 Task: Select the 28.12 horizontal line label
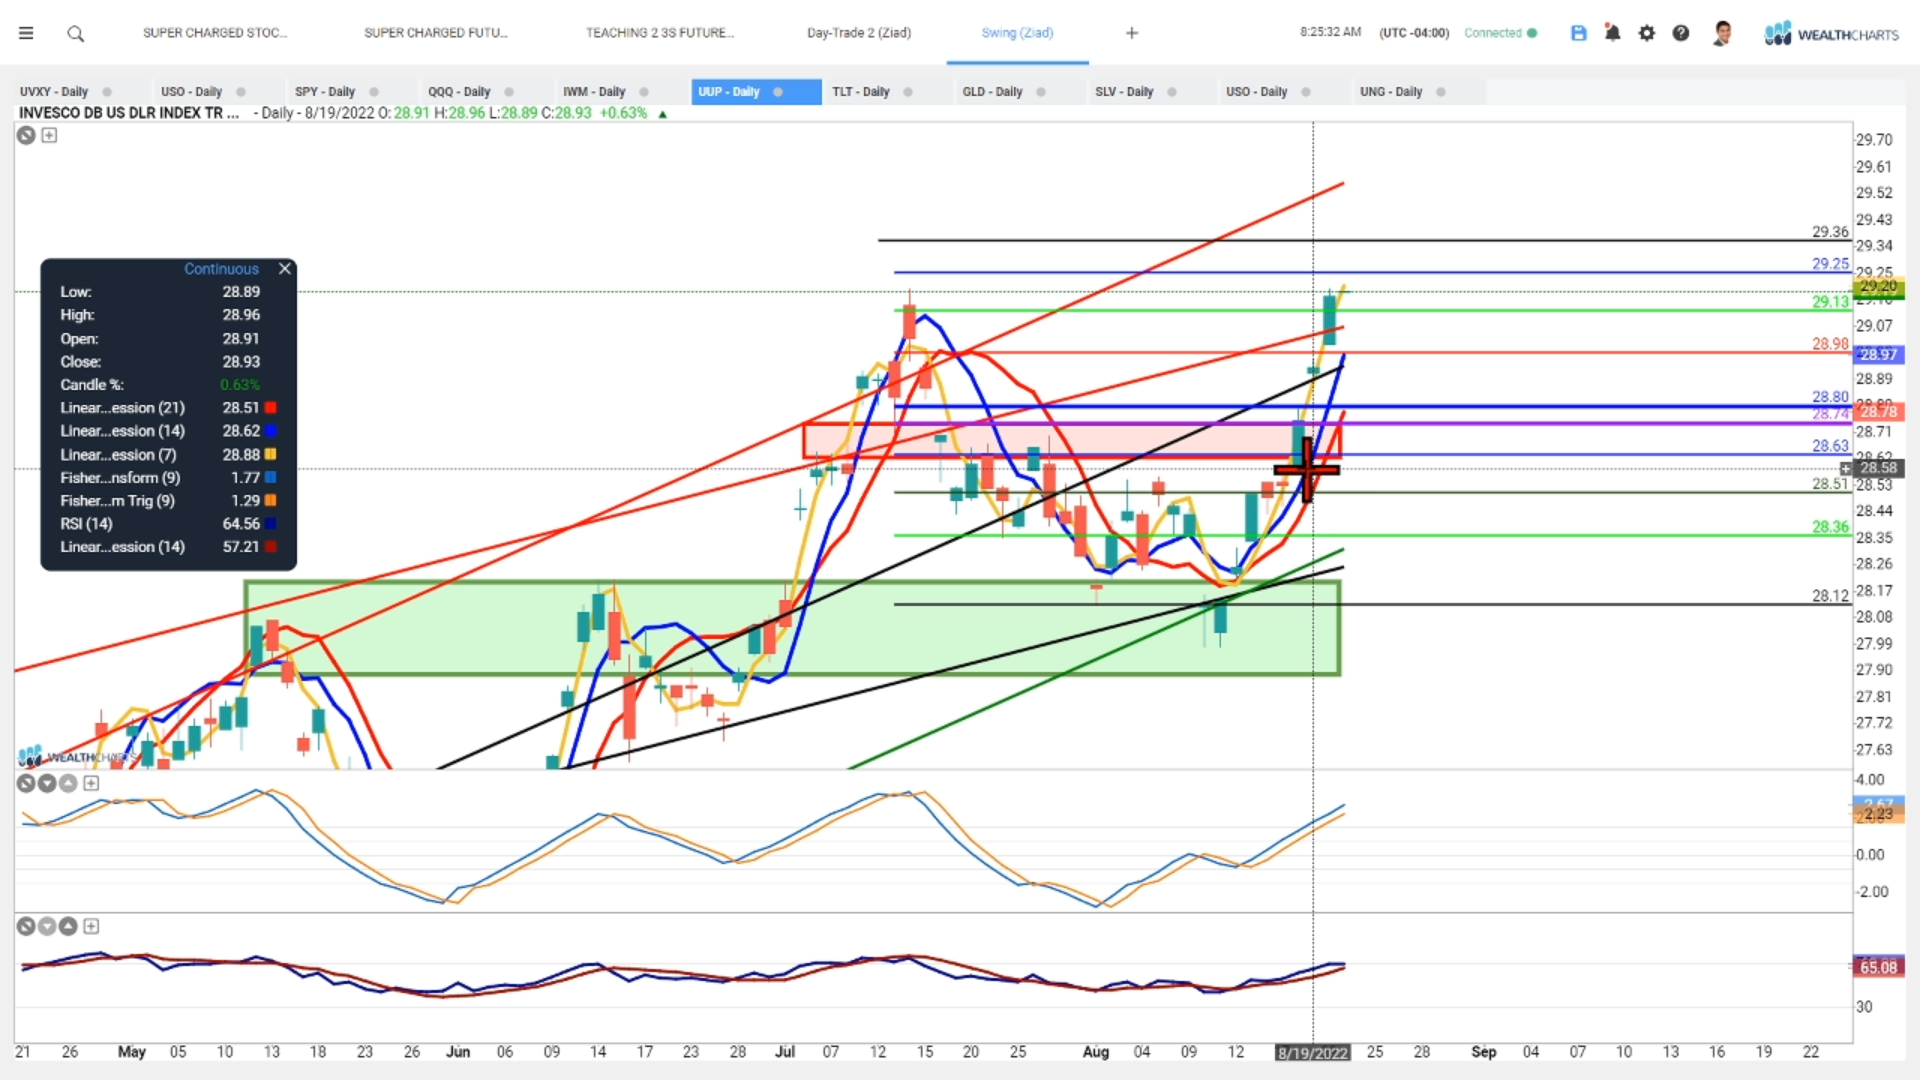pyautogui.click(x=1830, y=596)
